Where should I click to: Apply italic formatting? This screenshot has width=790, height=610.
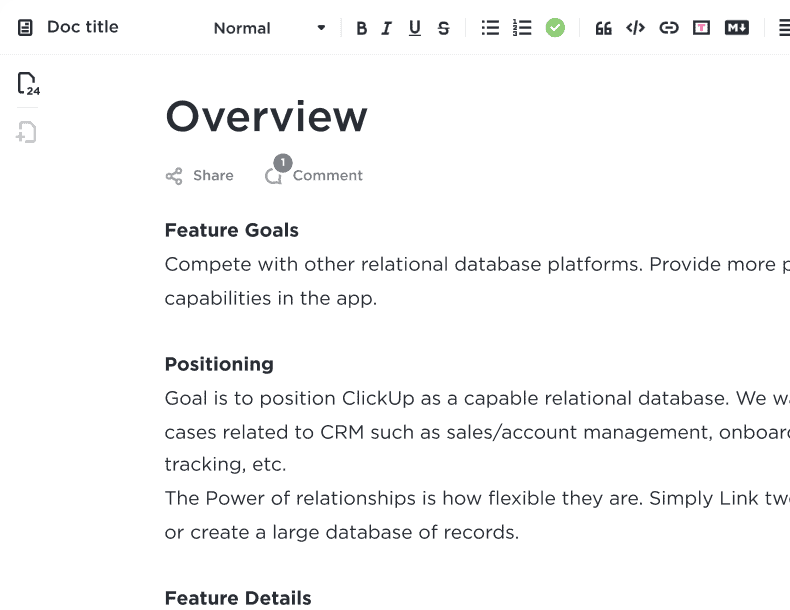point(386,28)
